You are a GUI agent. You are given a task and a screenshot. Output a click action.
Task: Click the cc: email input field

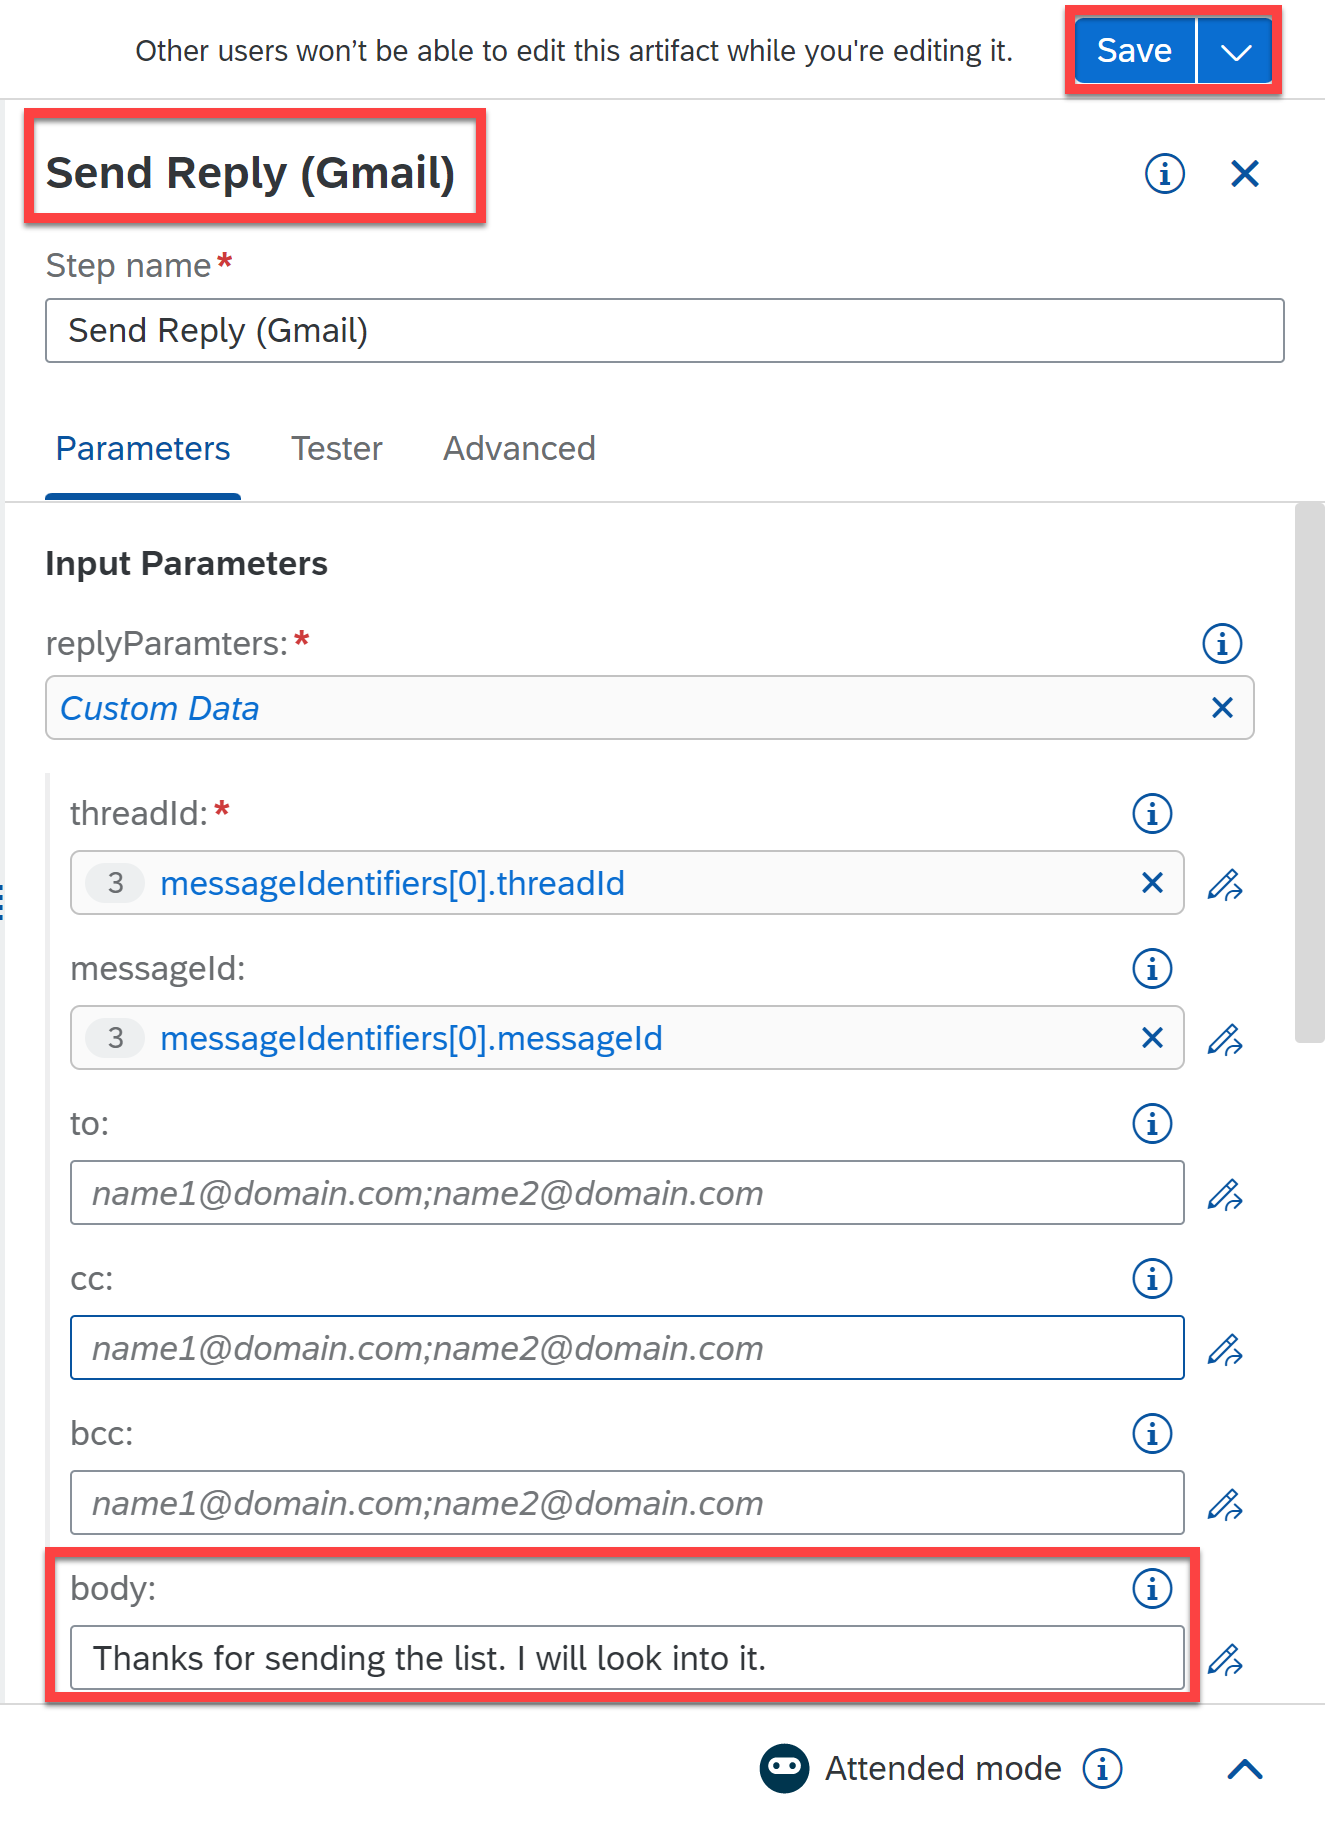click(x=627, y=1348)
